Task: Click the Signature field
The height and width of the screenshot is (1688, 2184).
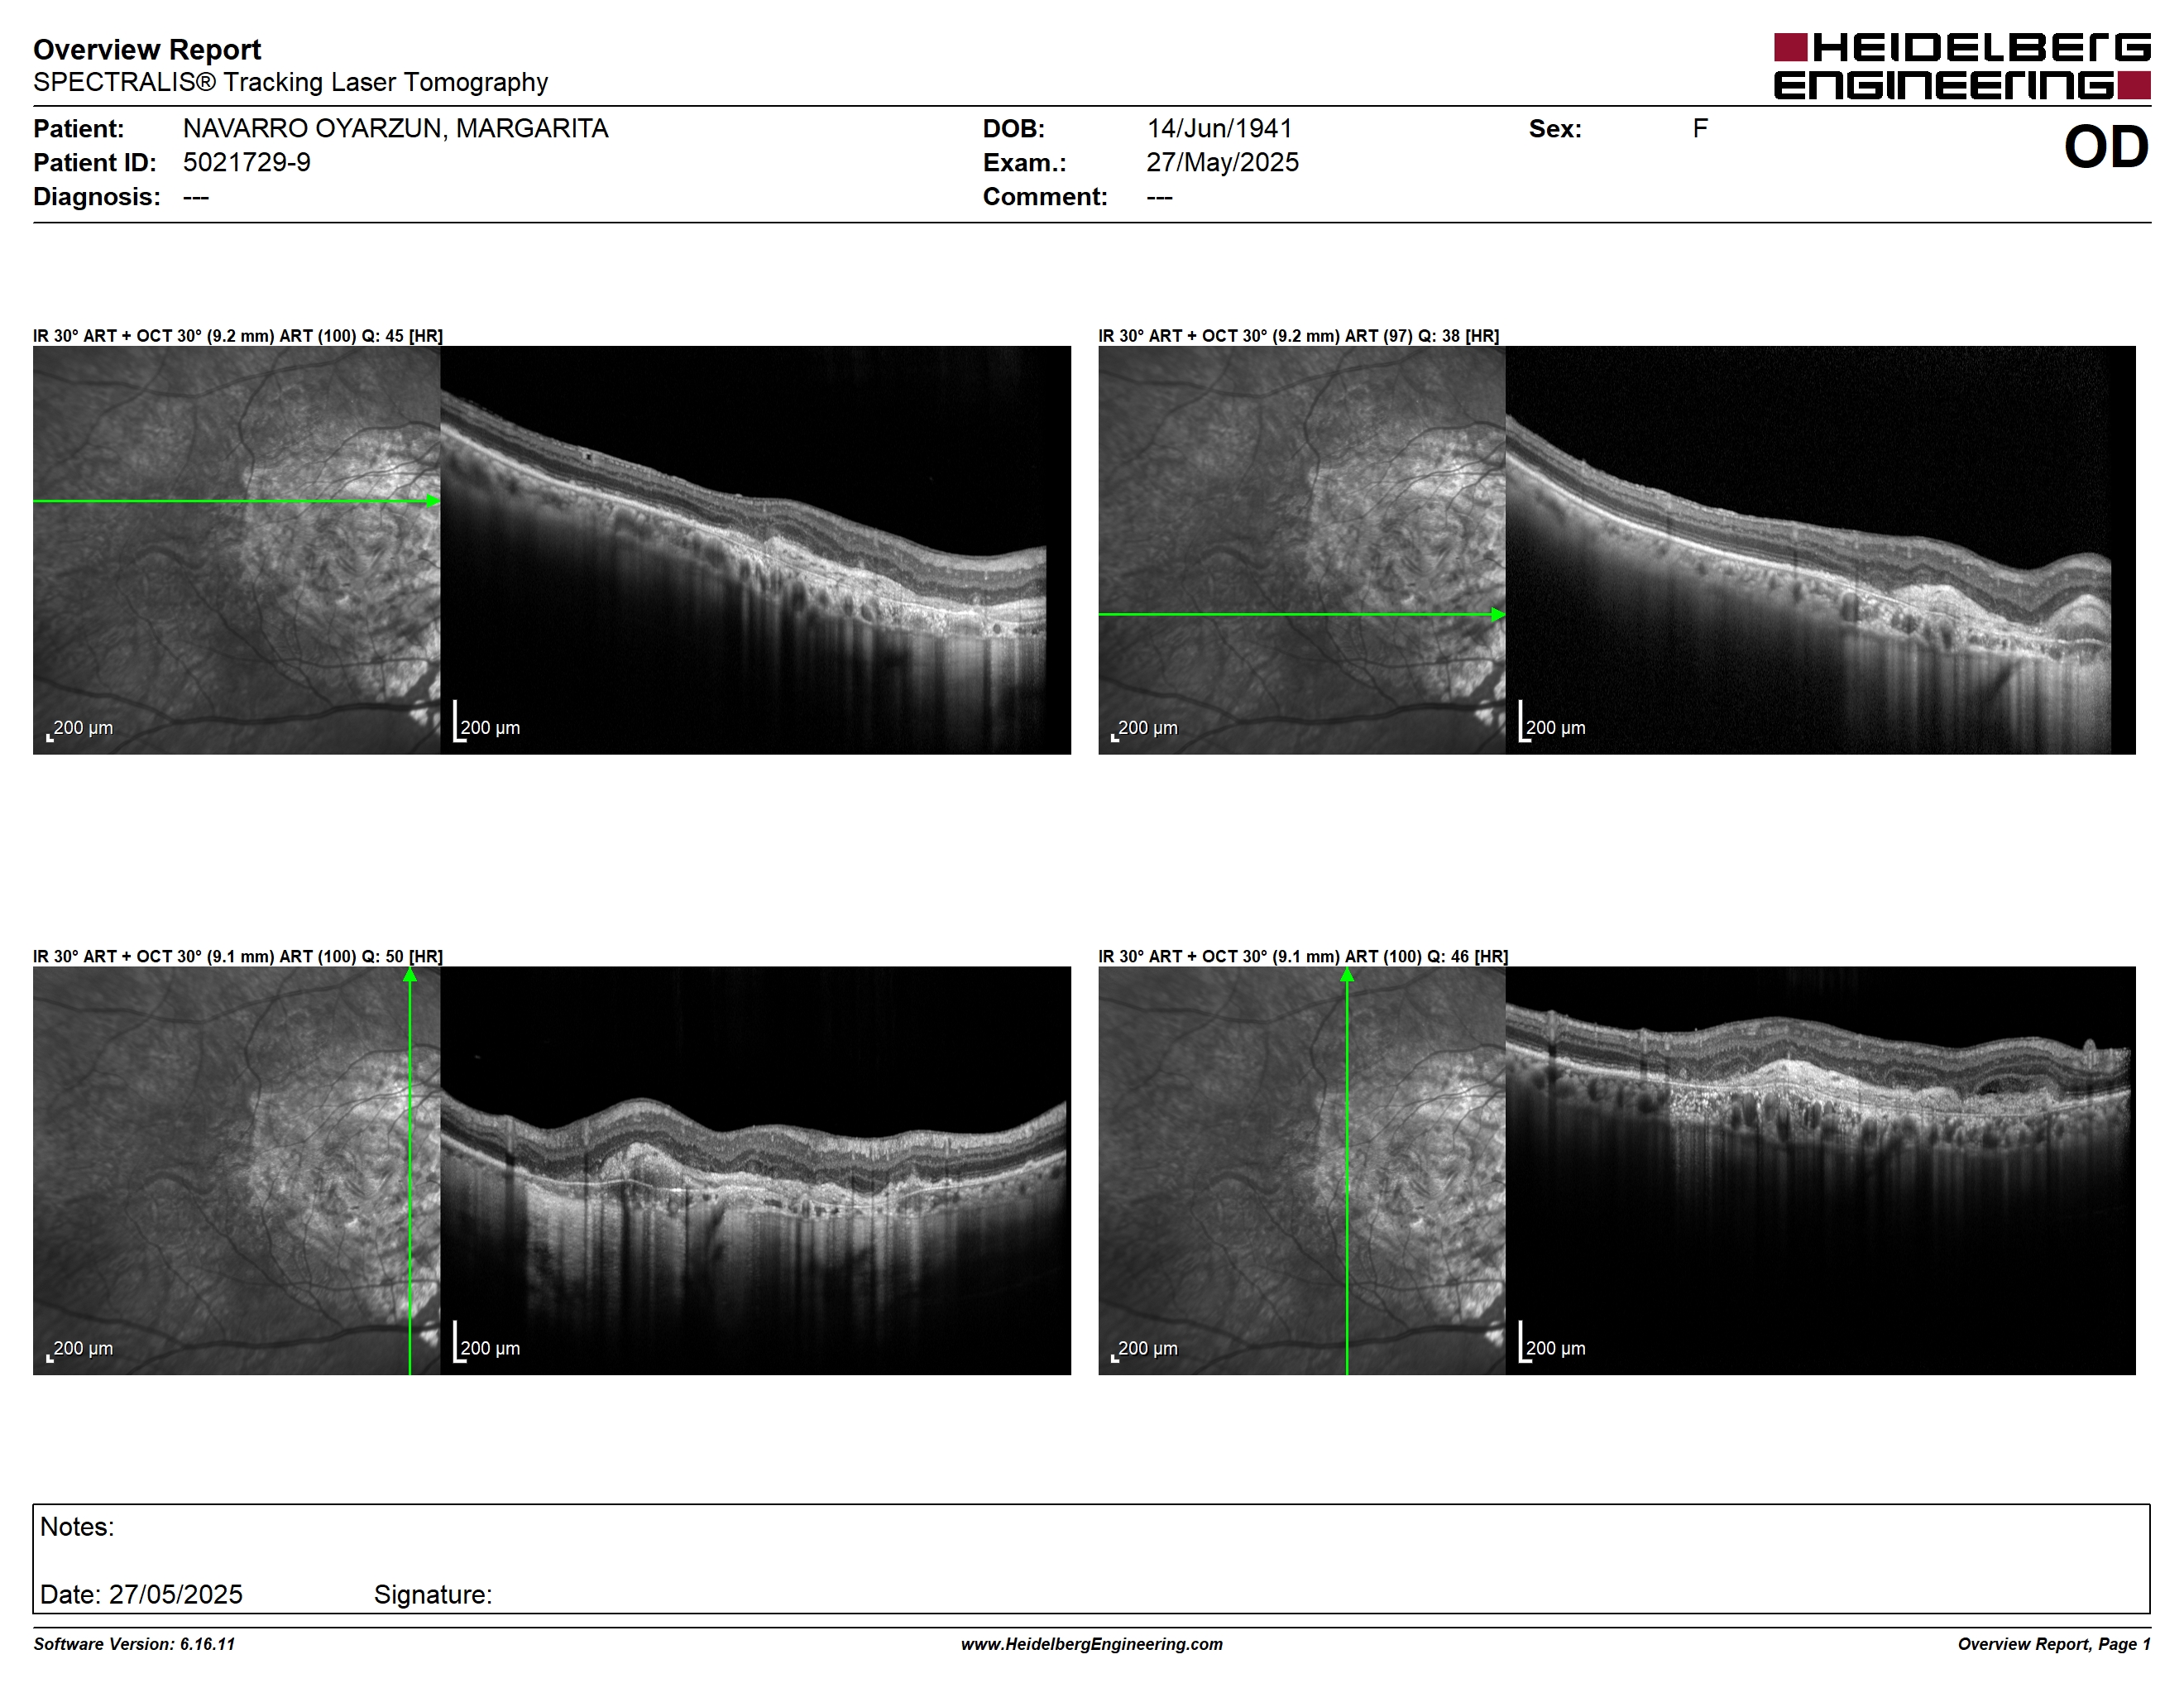Action: pyautogui.click(x=433, y=1594)
